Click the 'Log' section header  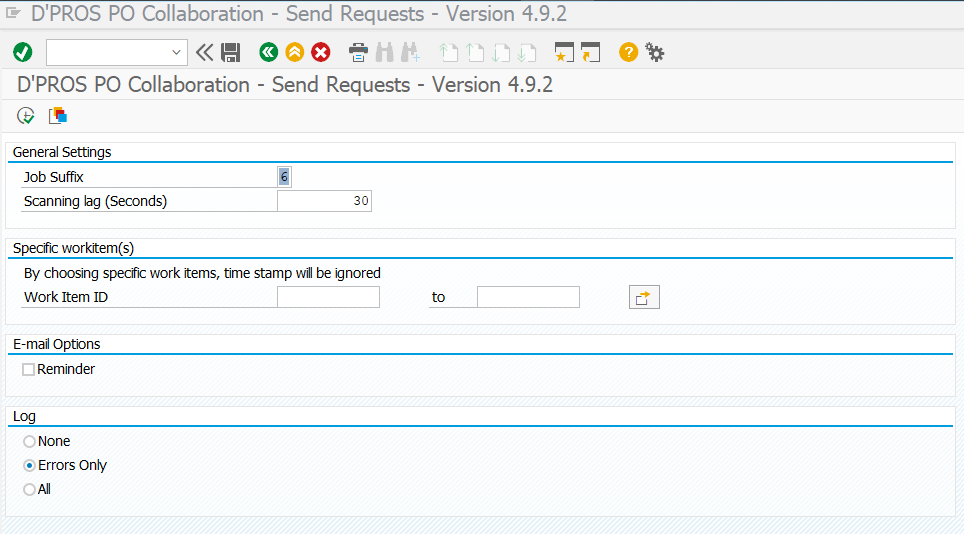coord(24,416)
